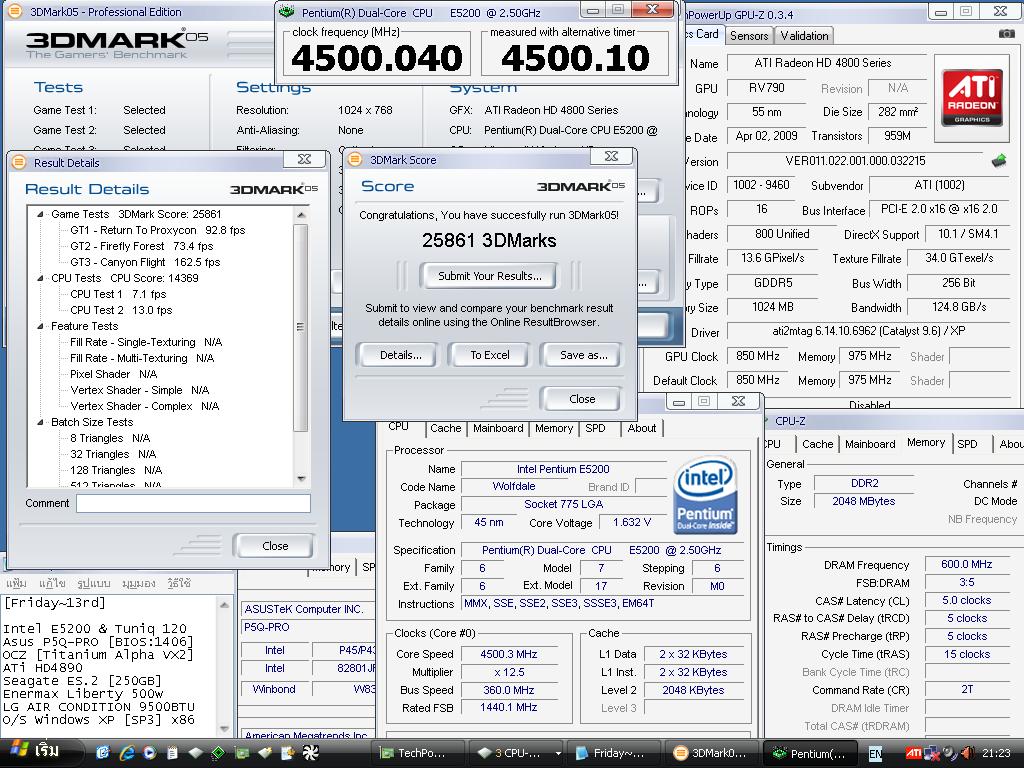The width and height of the screenshot is (1024, 768).
Task: Open Cache tab in front CPU-Z window
Action: (x=445, y=428)
